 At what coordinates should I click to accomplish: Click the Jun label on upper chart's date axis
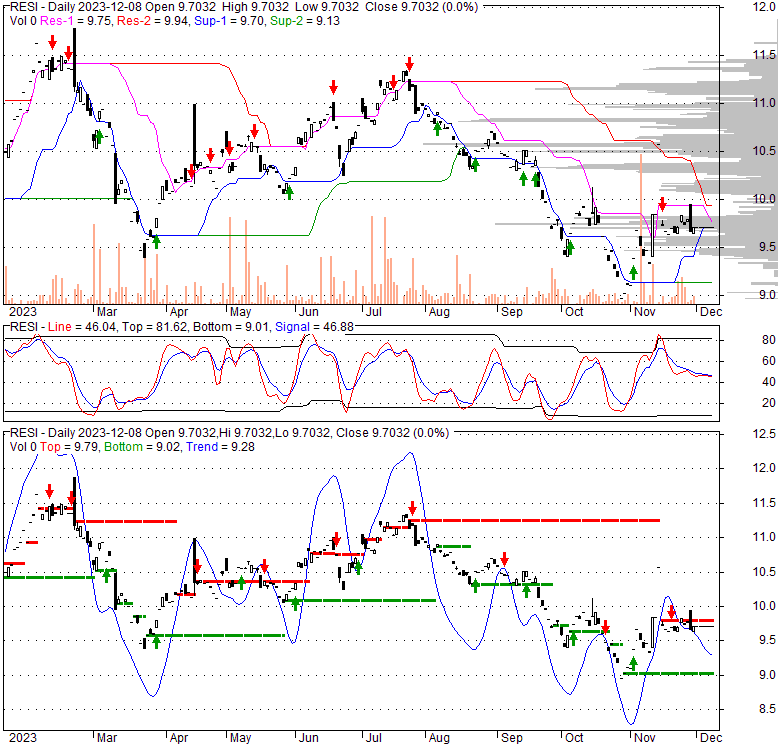(x=308, y=312)
